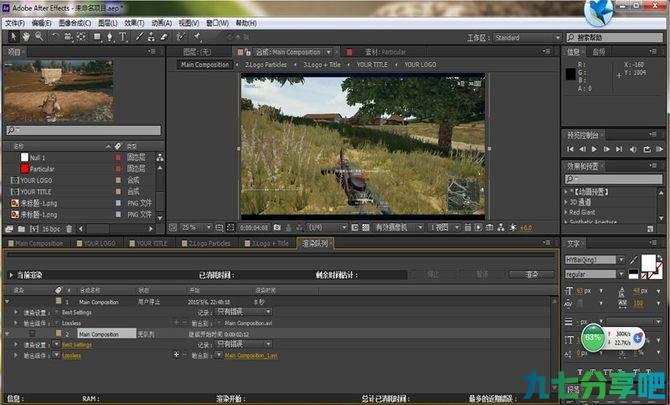Toggle always preview this view
Screen dimensions: 670x405
[173, 228]
